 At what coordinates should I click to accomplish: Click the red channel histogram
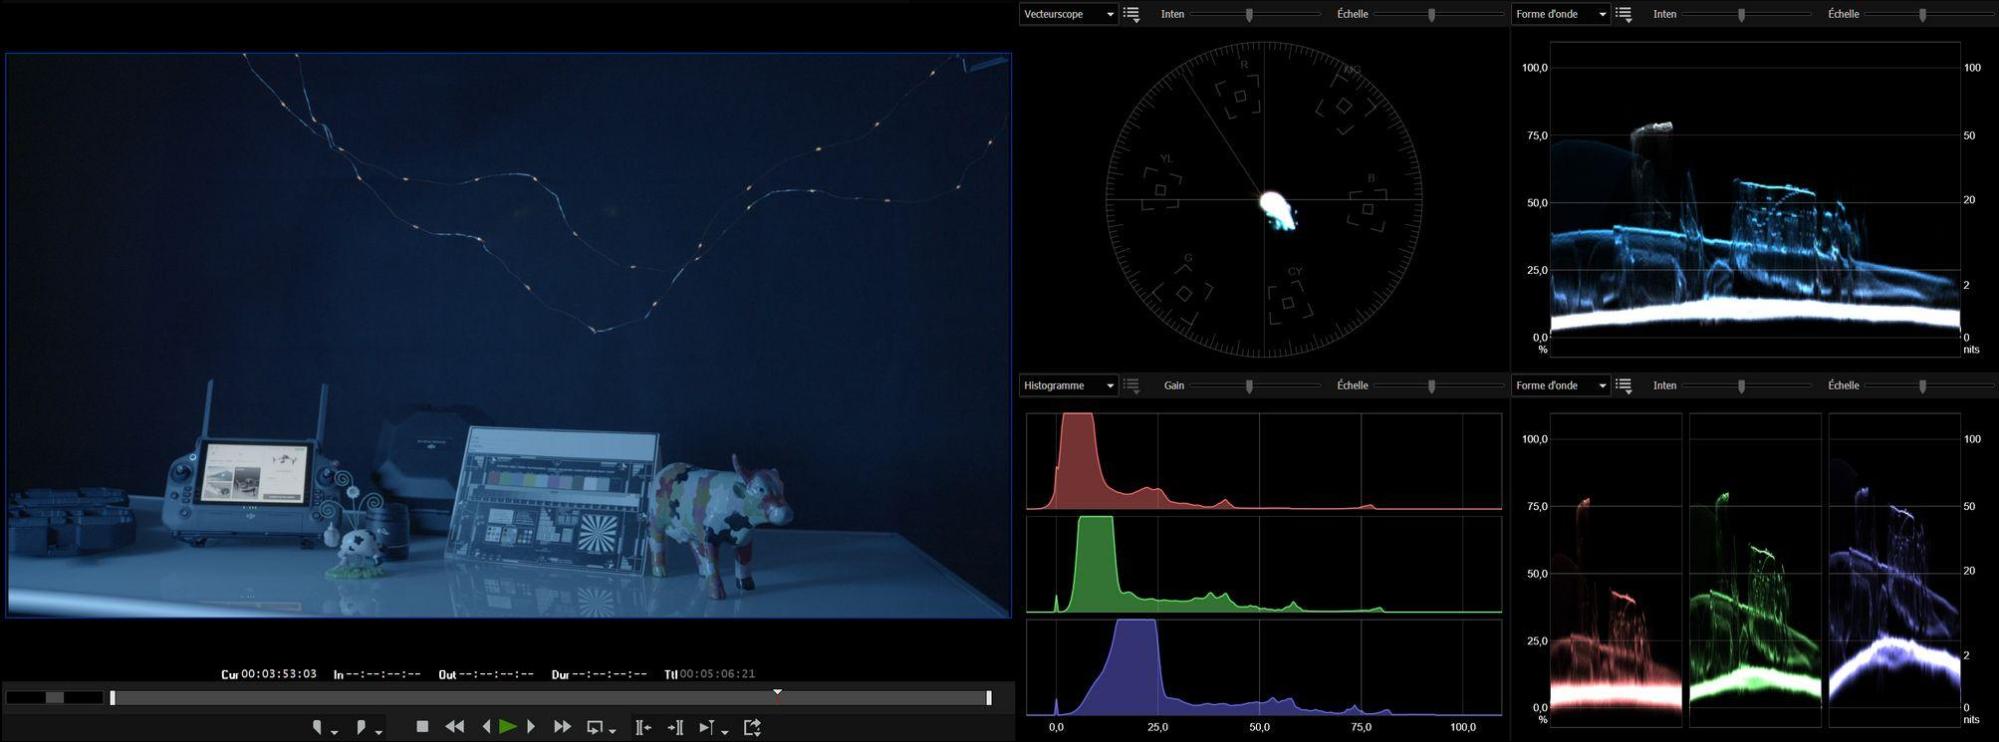1264,461
